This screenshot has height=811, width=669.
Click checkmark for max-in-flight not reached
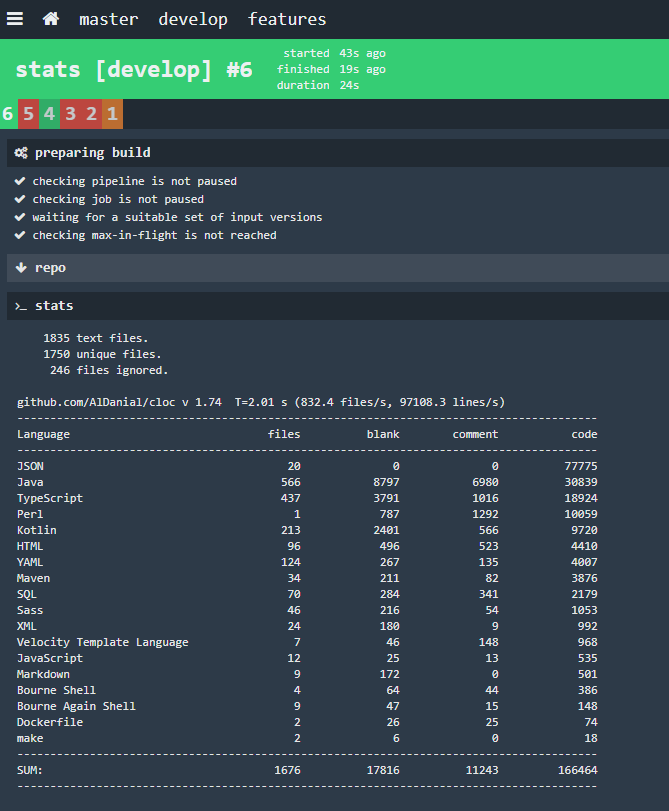(x=20, y=235)
